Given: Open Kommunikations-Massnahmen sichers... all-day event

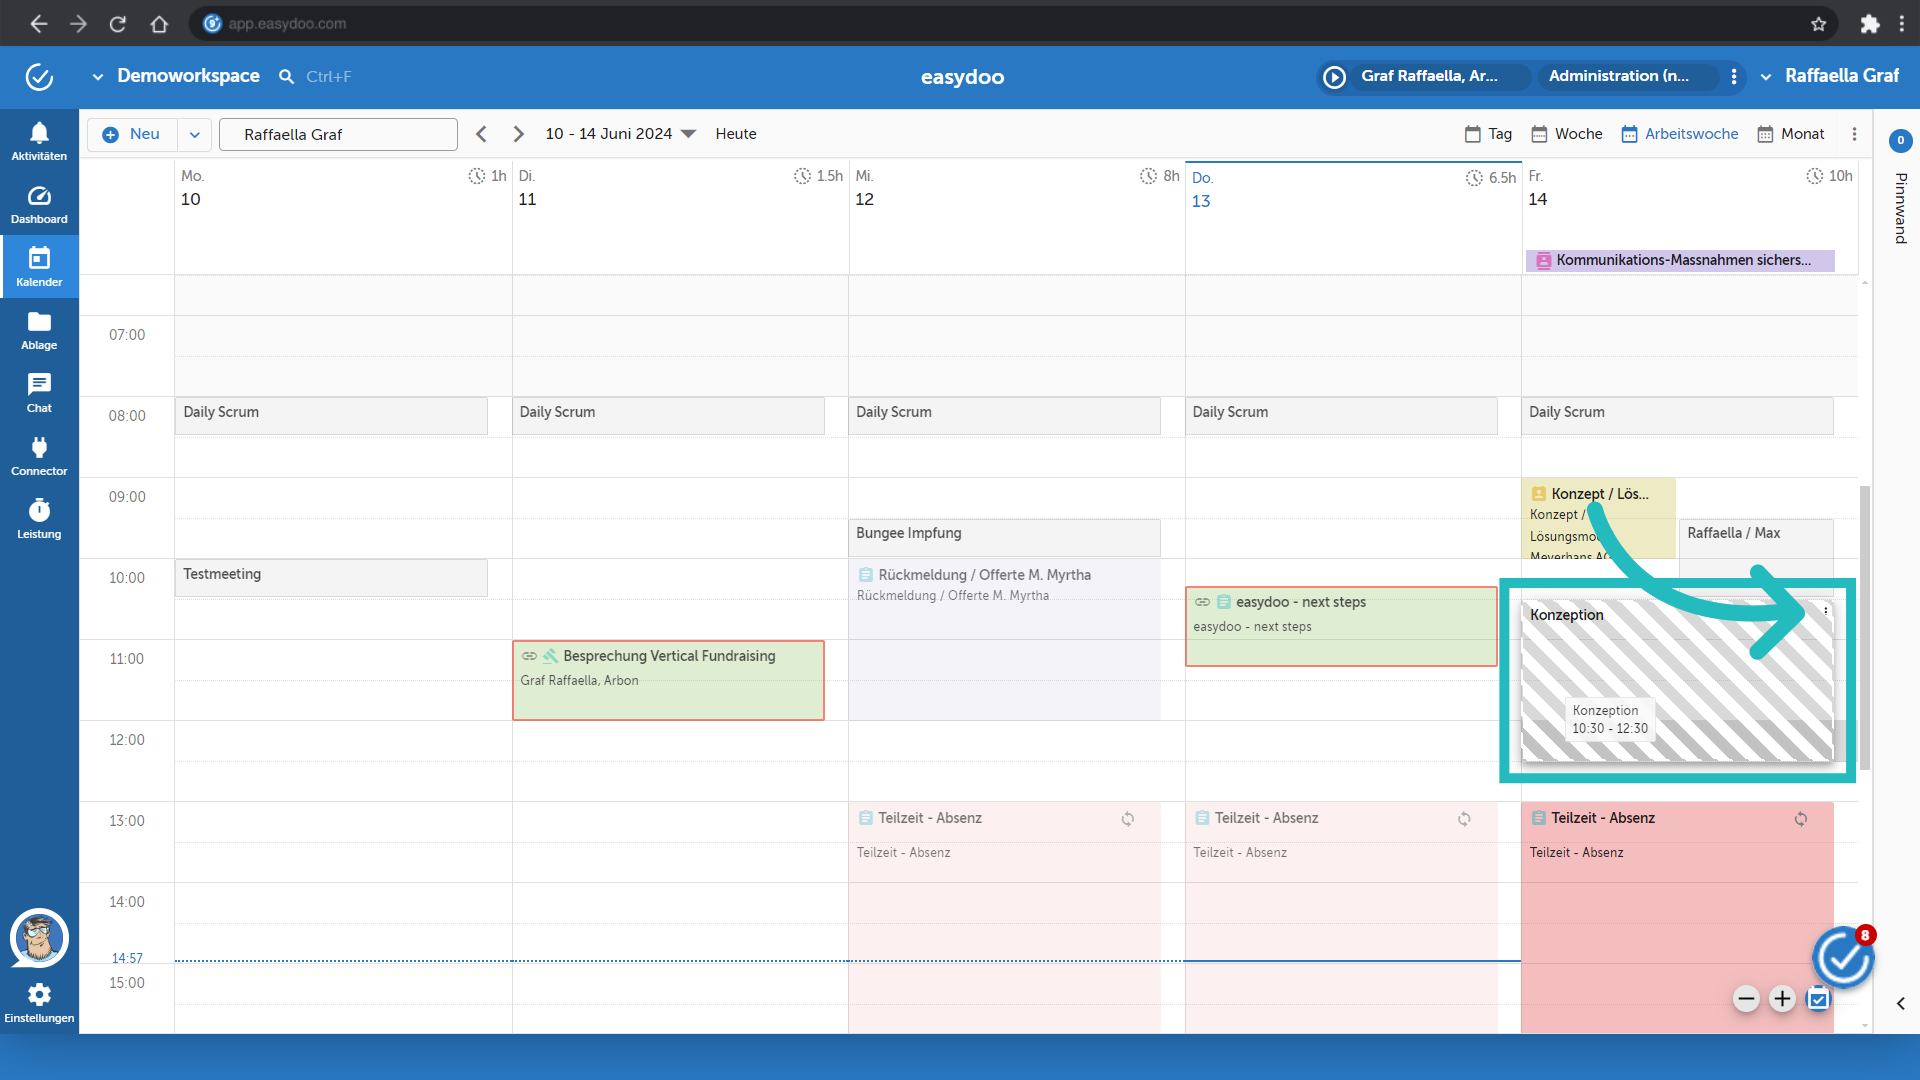Looking at the screenshot, I should pos(1680,260).
